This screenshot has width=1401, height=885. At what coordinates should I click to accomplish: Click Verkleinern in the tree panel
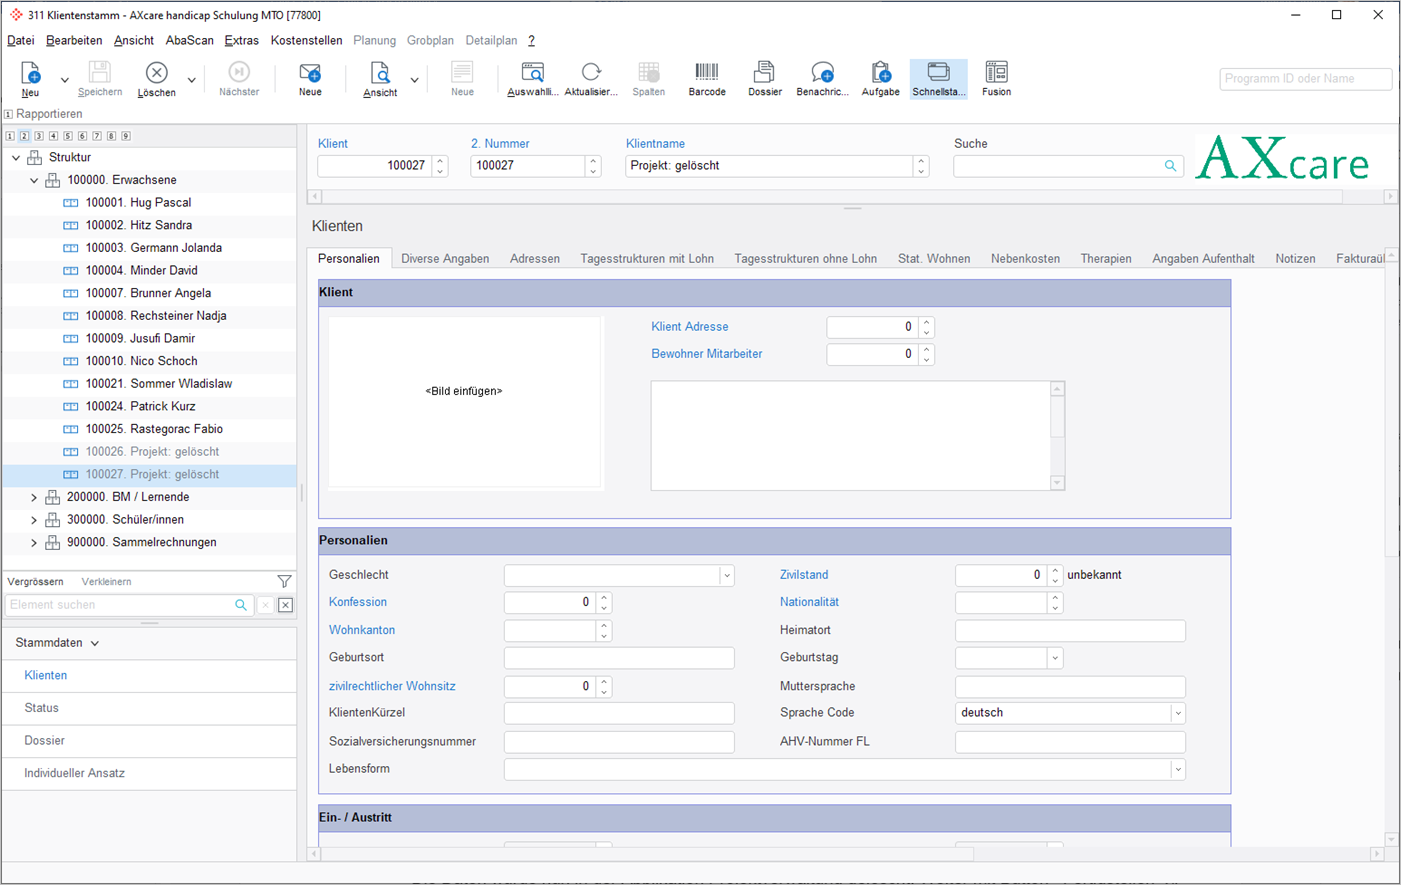pos(106,582)
